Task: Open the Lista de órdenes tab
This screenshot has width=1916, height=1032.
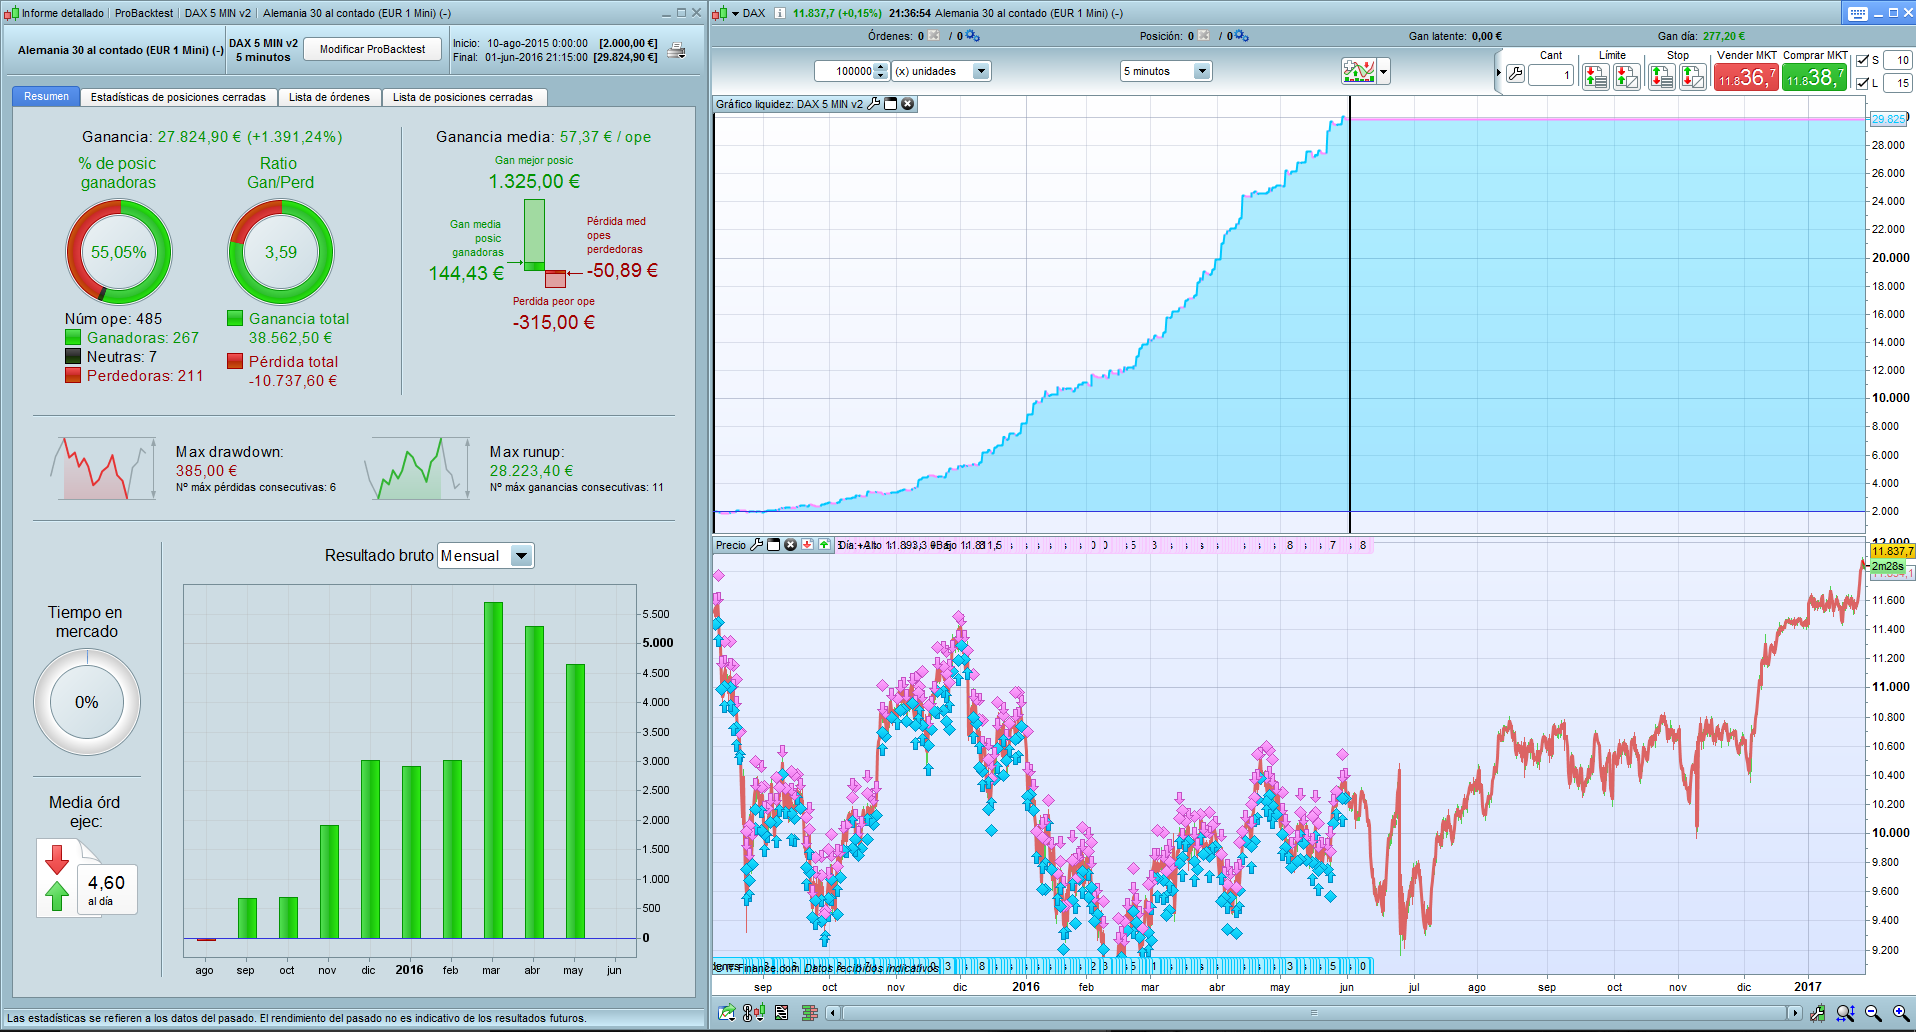Action: [329, 97]
